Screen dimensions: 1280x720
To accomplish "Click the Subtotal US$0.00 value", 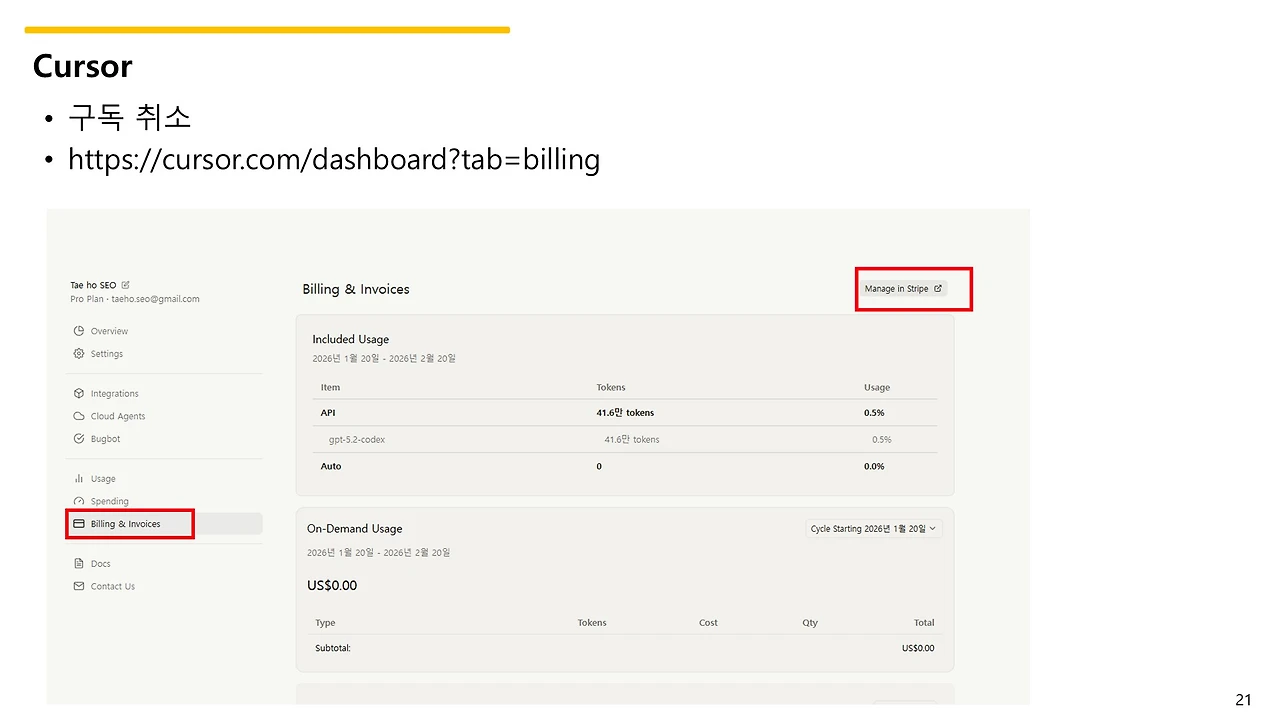I will 918,648.
